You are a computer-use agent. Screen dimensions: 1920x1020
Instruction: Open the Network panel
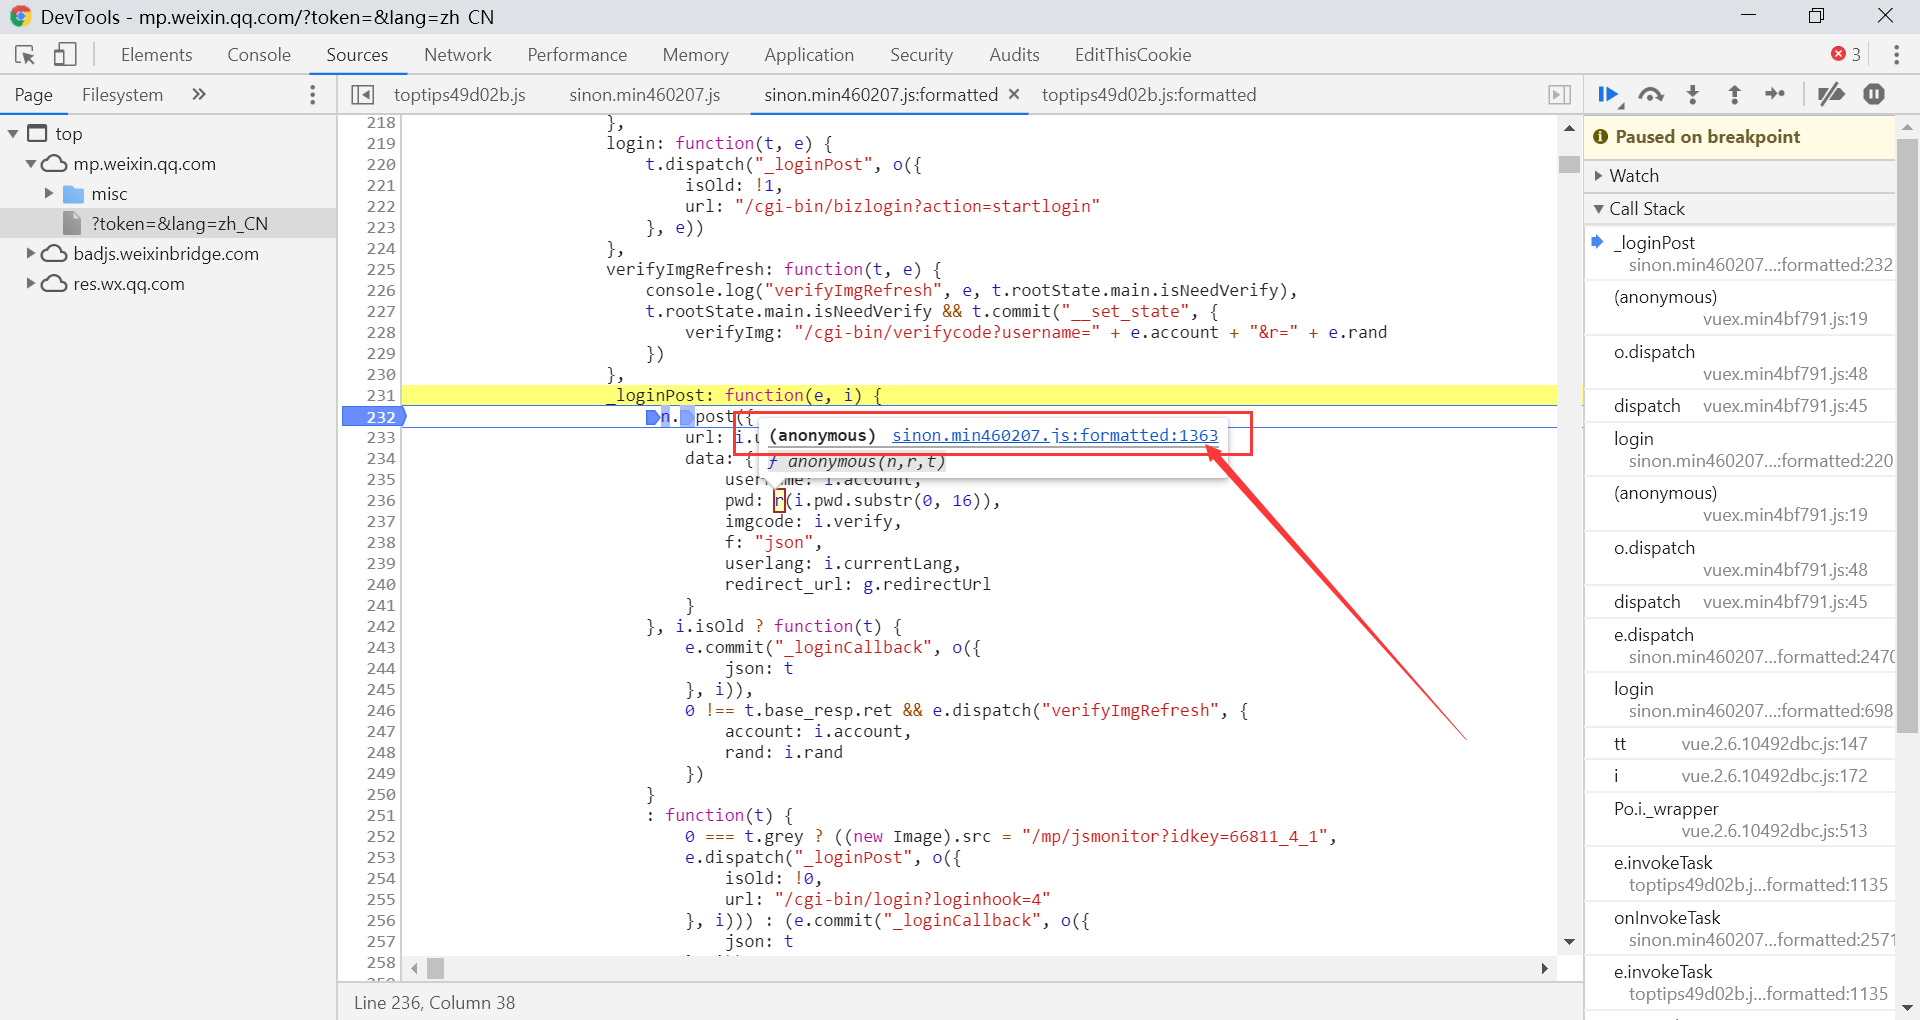(458, 55)
